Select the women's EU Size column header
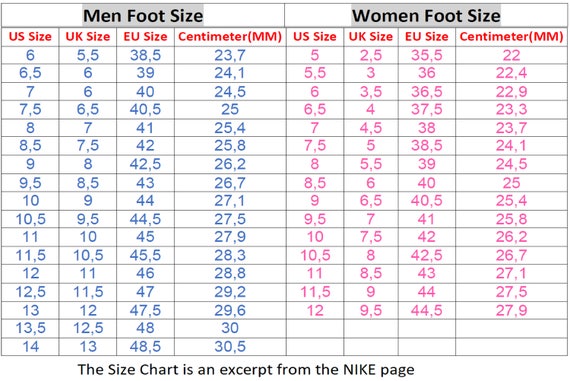Screen dimensions: 570x381 pyautogui.click(x=427, y=36)
